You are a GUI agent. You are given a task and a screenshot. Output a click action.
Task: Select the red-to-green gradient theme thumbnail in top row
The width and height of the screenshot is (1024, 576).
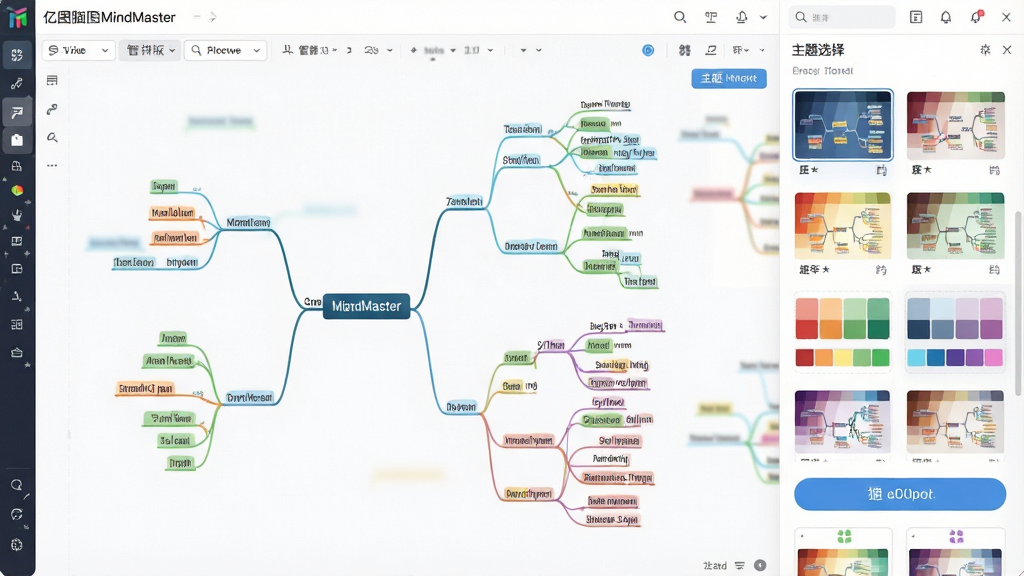[x=955, y=125]
